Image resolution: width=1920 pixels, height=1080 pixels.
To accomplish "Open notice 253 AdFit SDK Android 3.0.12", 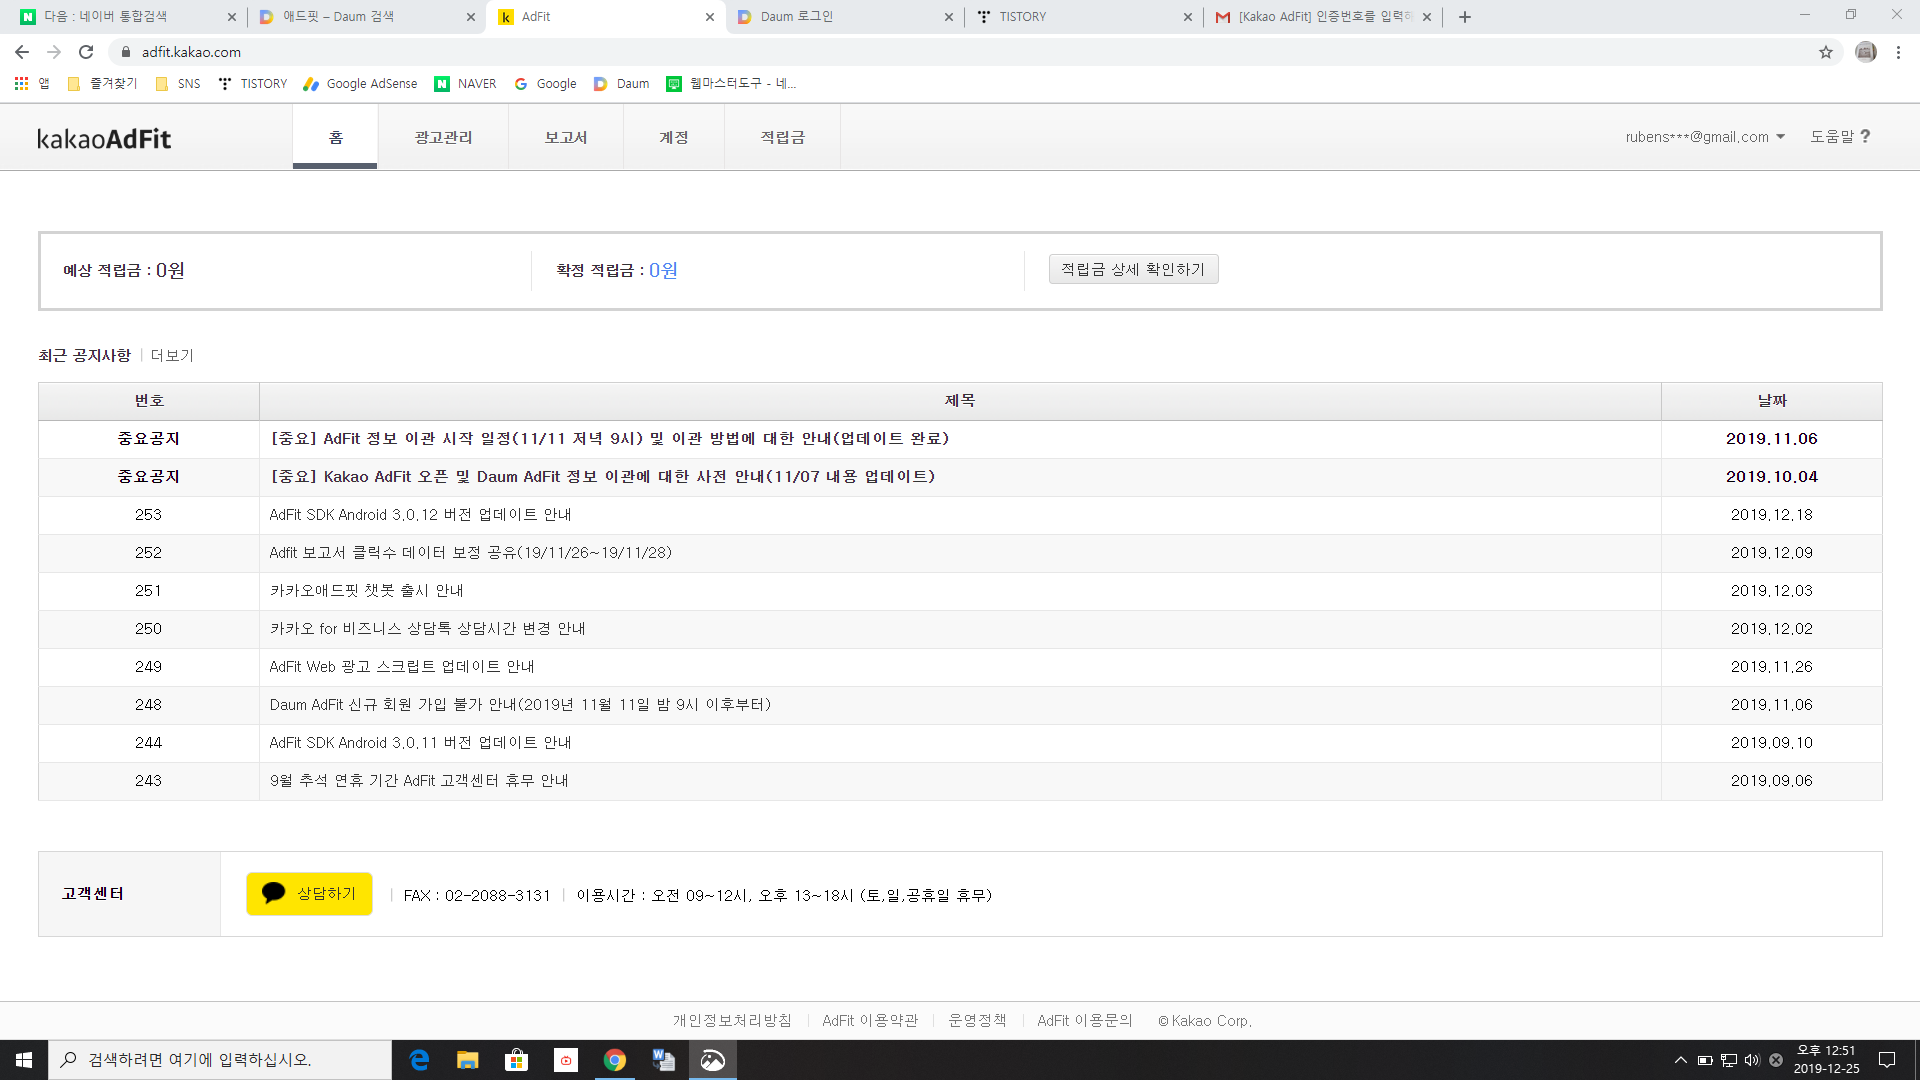I will [420, 515].
